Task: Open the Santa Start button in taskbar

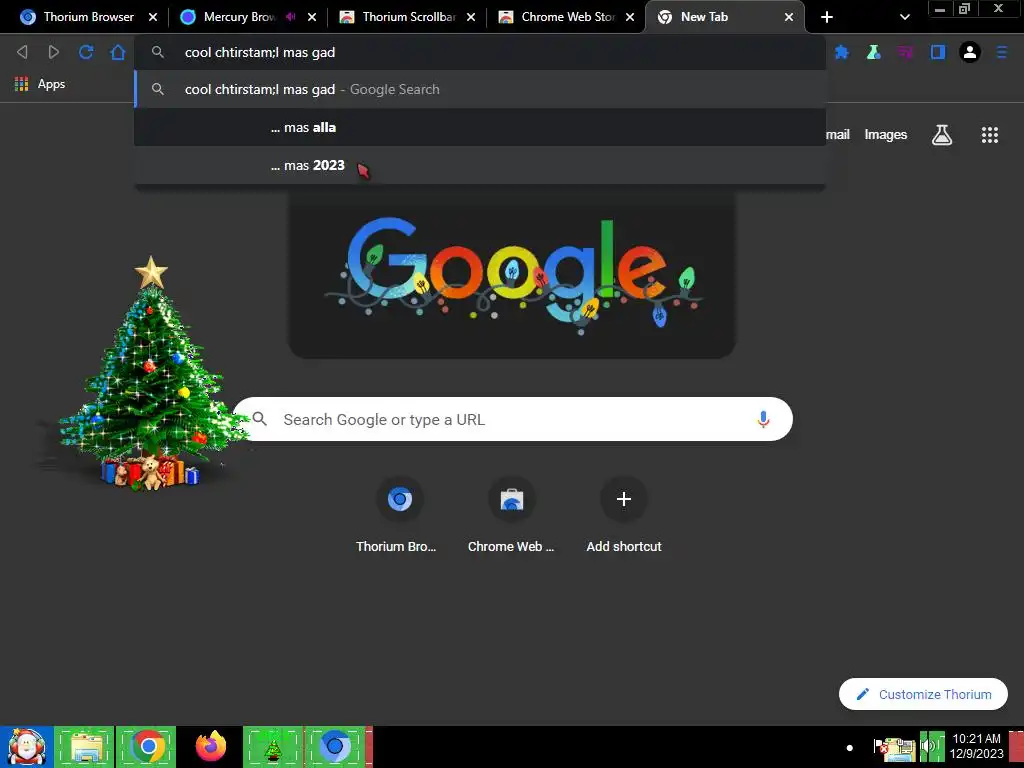Action: point(27,746)
